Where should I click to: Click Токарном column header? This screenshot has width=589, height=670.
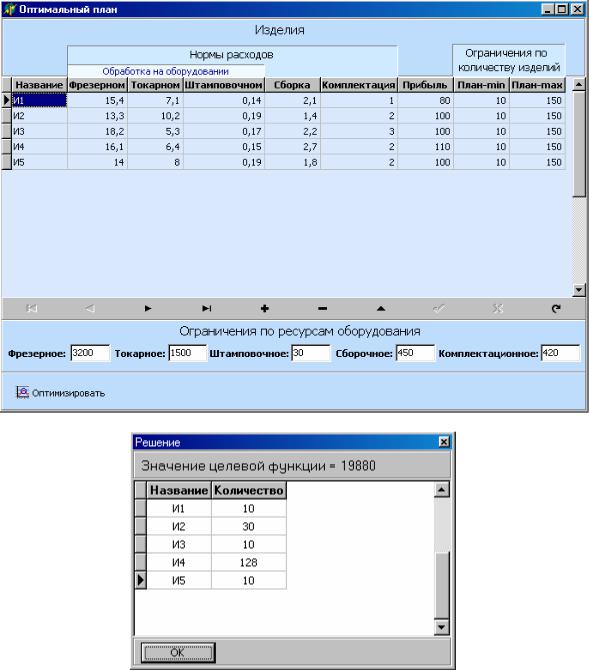pos(155,85)
